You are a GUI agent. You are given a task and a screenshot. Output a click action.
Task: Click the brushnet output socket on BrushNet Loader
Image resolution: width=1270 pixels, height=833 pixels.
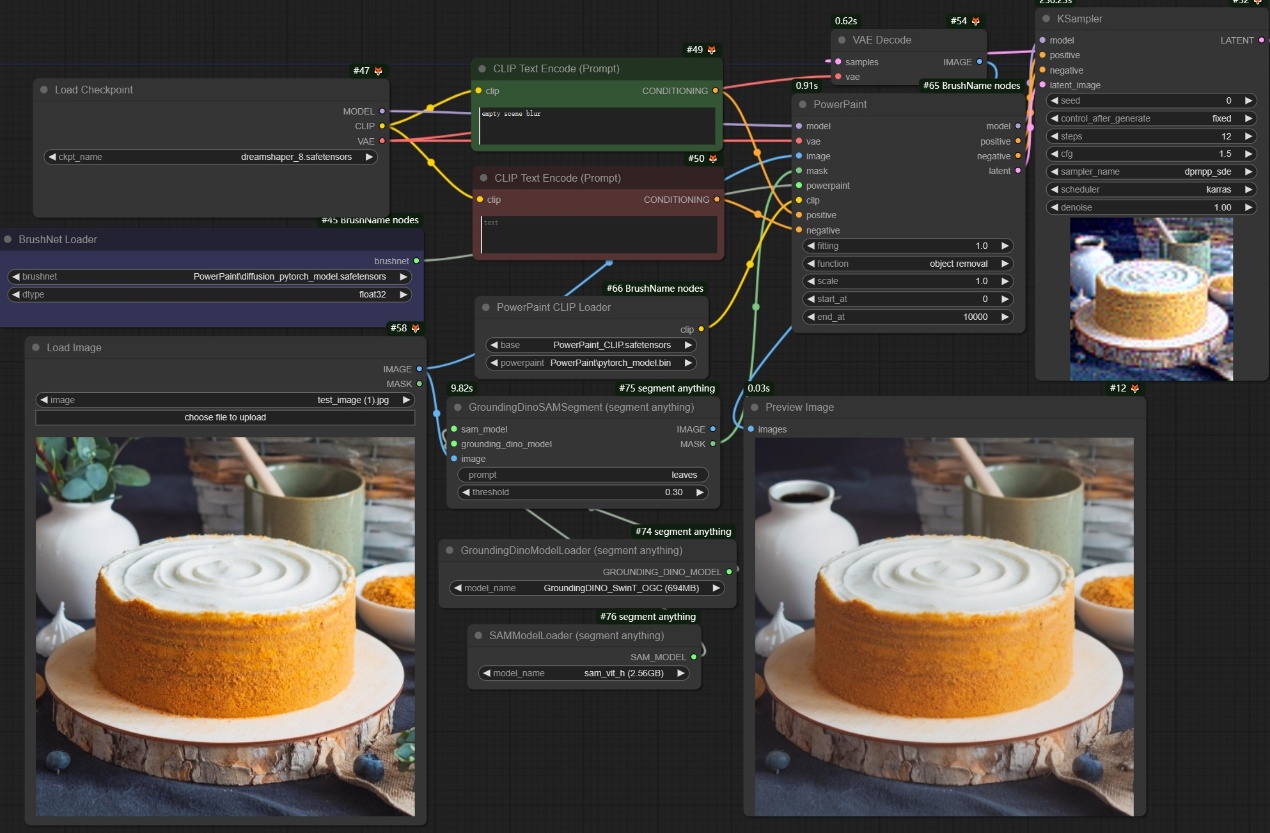[416, 260]
